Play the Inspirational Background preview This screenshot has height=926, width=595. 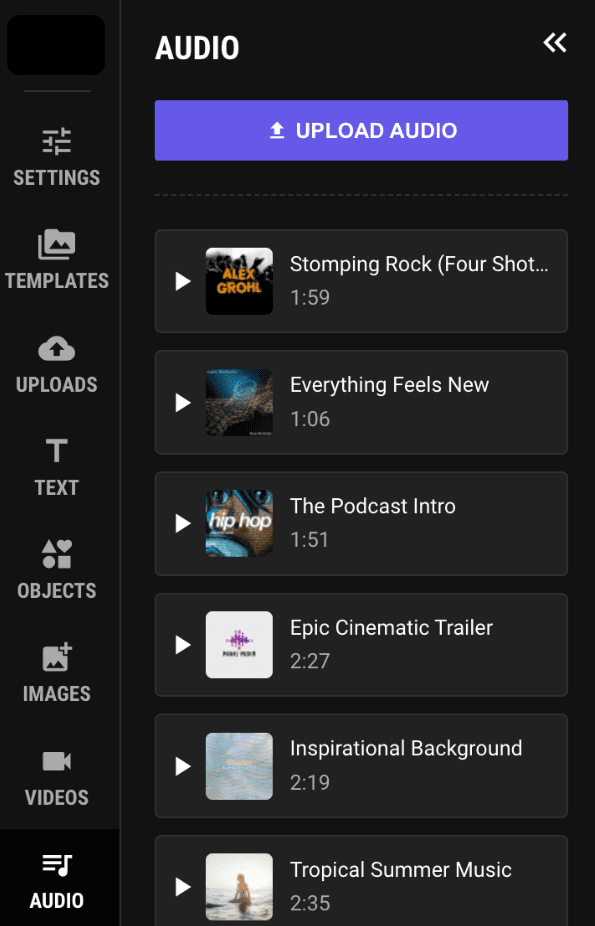click(x=183, y=767)
